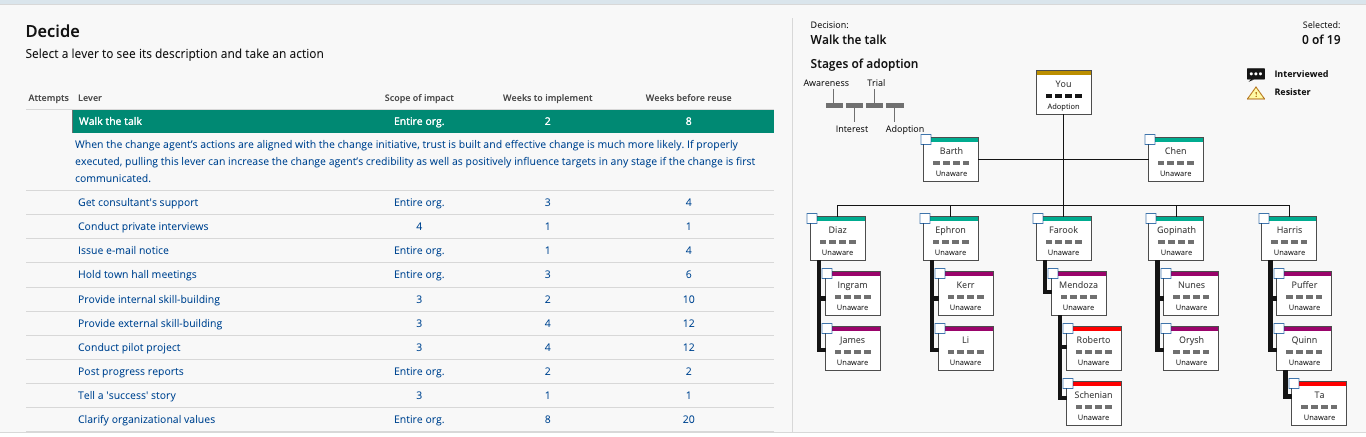
Task: Click the Mendoza employee card
Action: [1078, 293]
